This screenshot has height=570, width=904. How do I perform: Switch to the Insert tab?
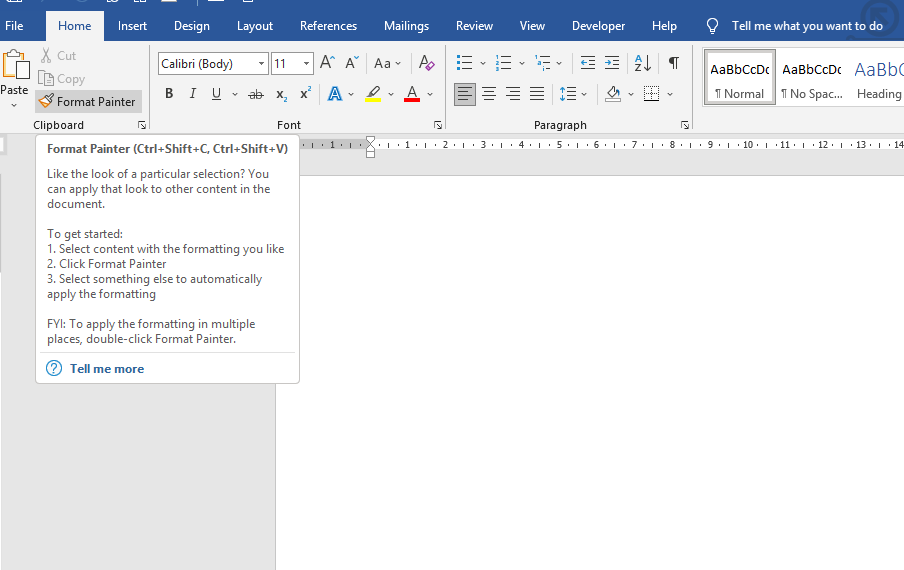click(132, 26)
